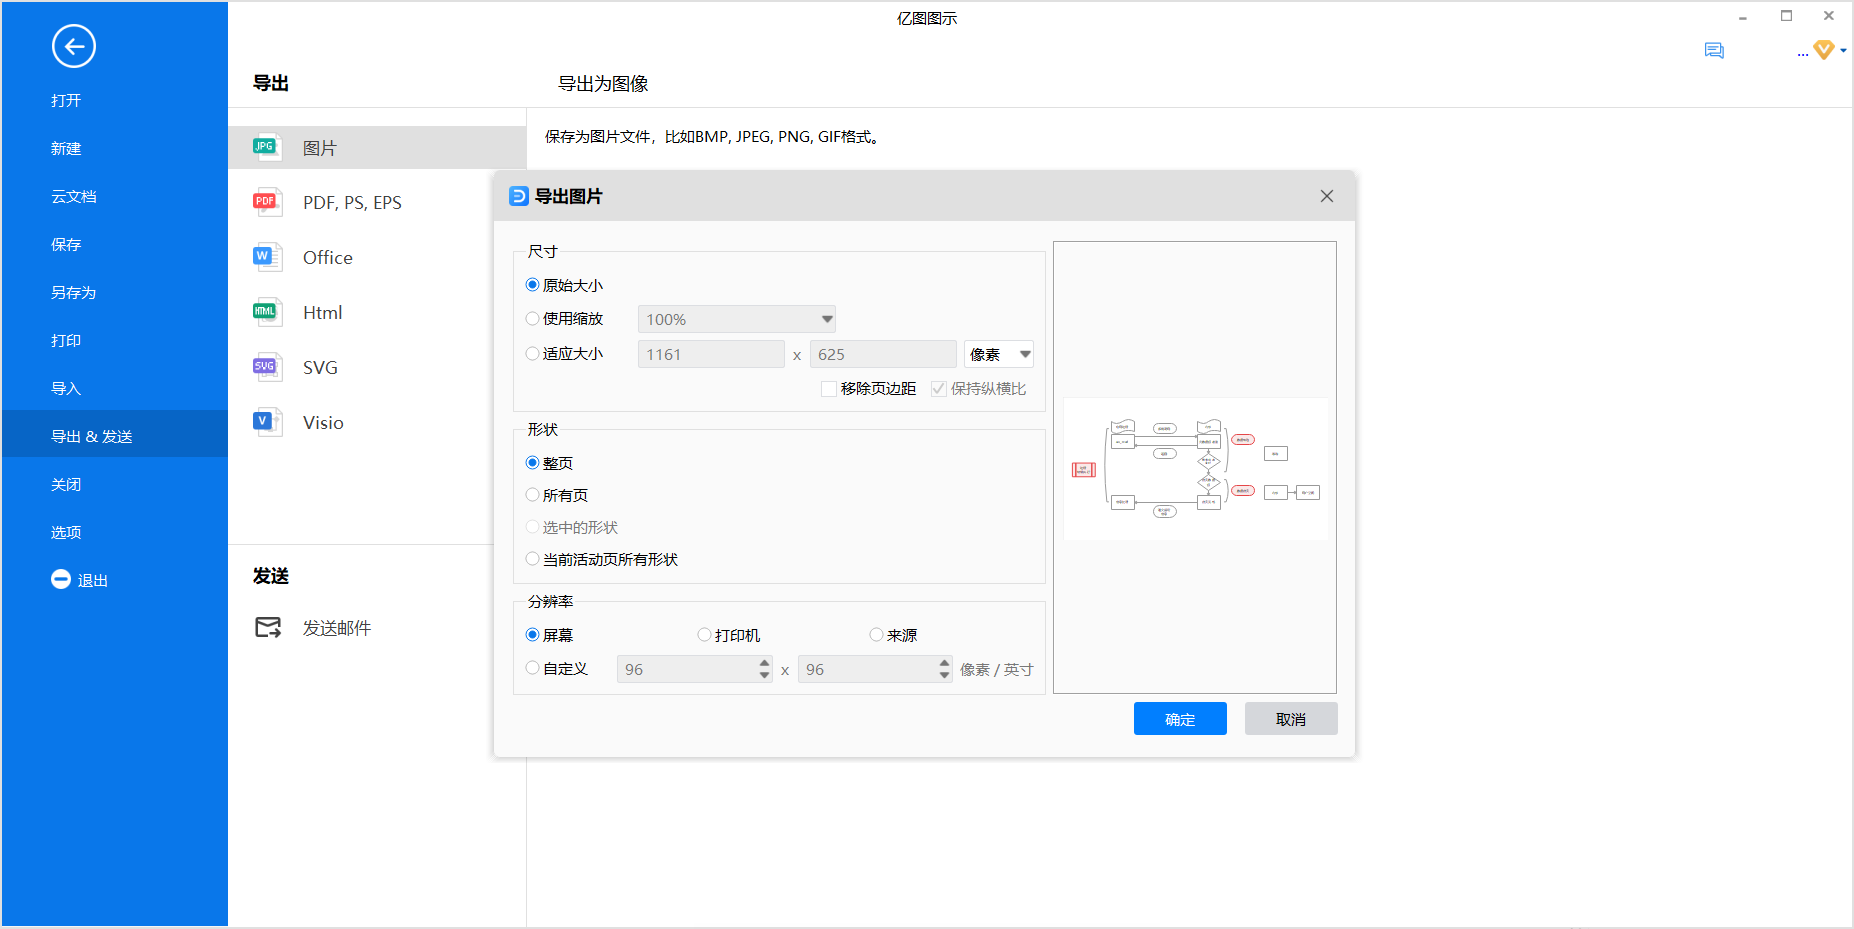Image resolution: width=1854 pixels, height=929 pixels.
Task: Enable 移除页边距 checkbox
Action: pyautogui.click(x=828, y=389)
